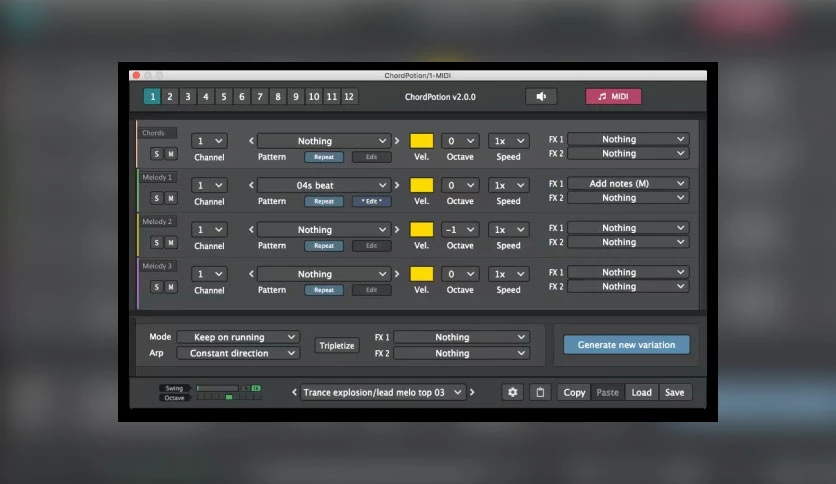Toggle Repeat on the Melody 1 pattern

click(x=324, y=201)
